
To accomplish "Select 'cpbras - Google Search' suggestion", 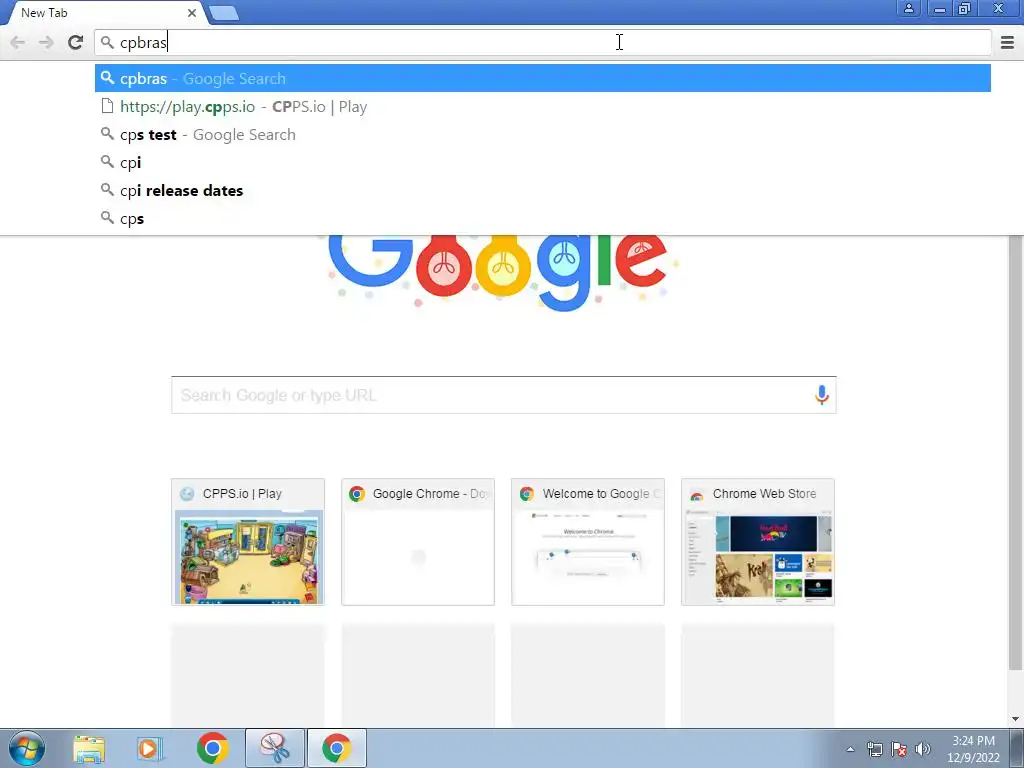I will pyautogui.click(x=543, y=78).
